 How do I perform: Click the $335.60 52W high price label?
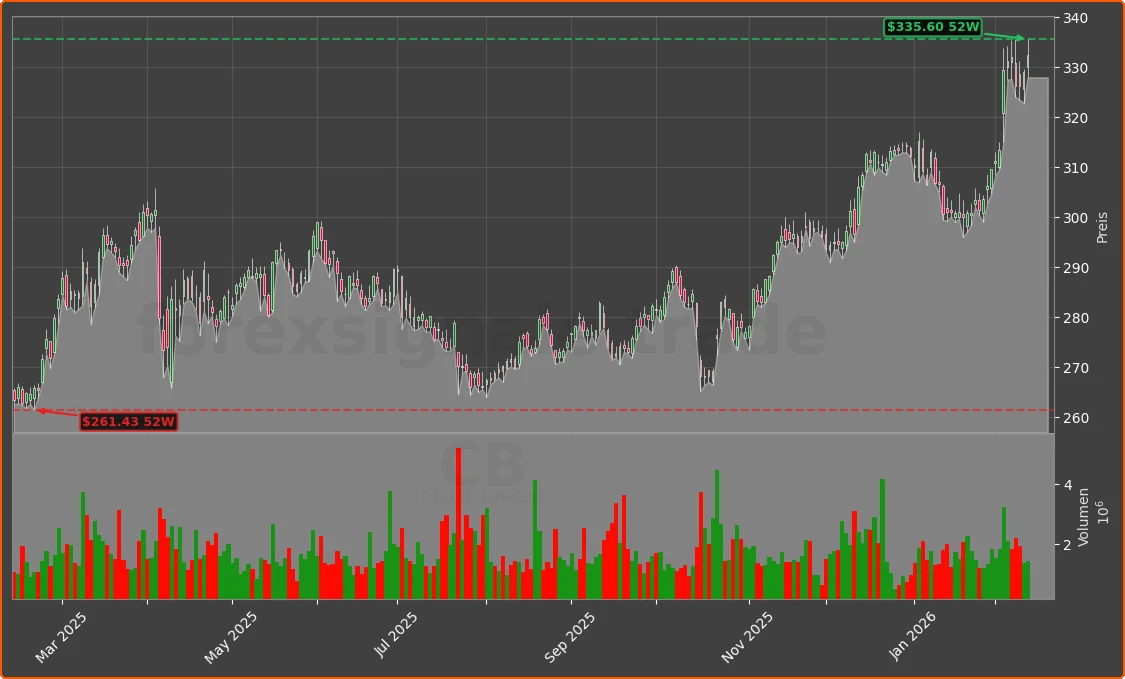(x=935, y=27)
